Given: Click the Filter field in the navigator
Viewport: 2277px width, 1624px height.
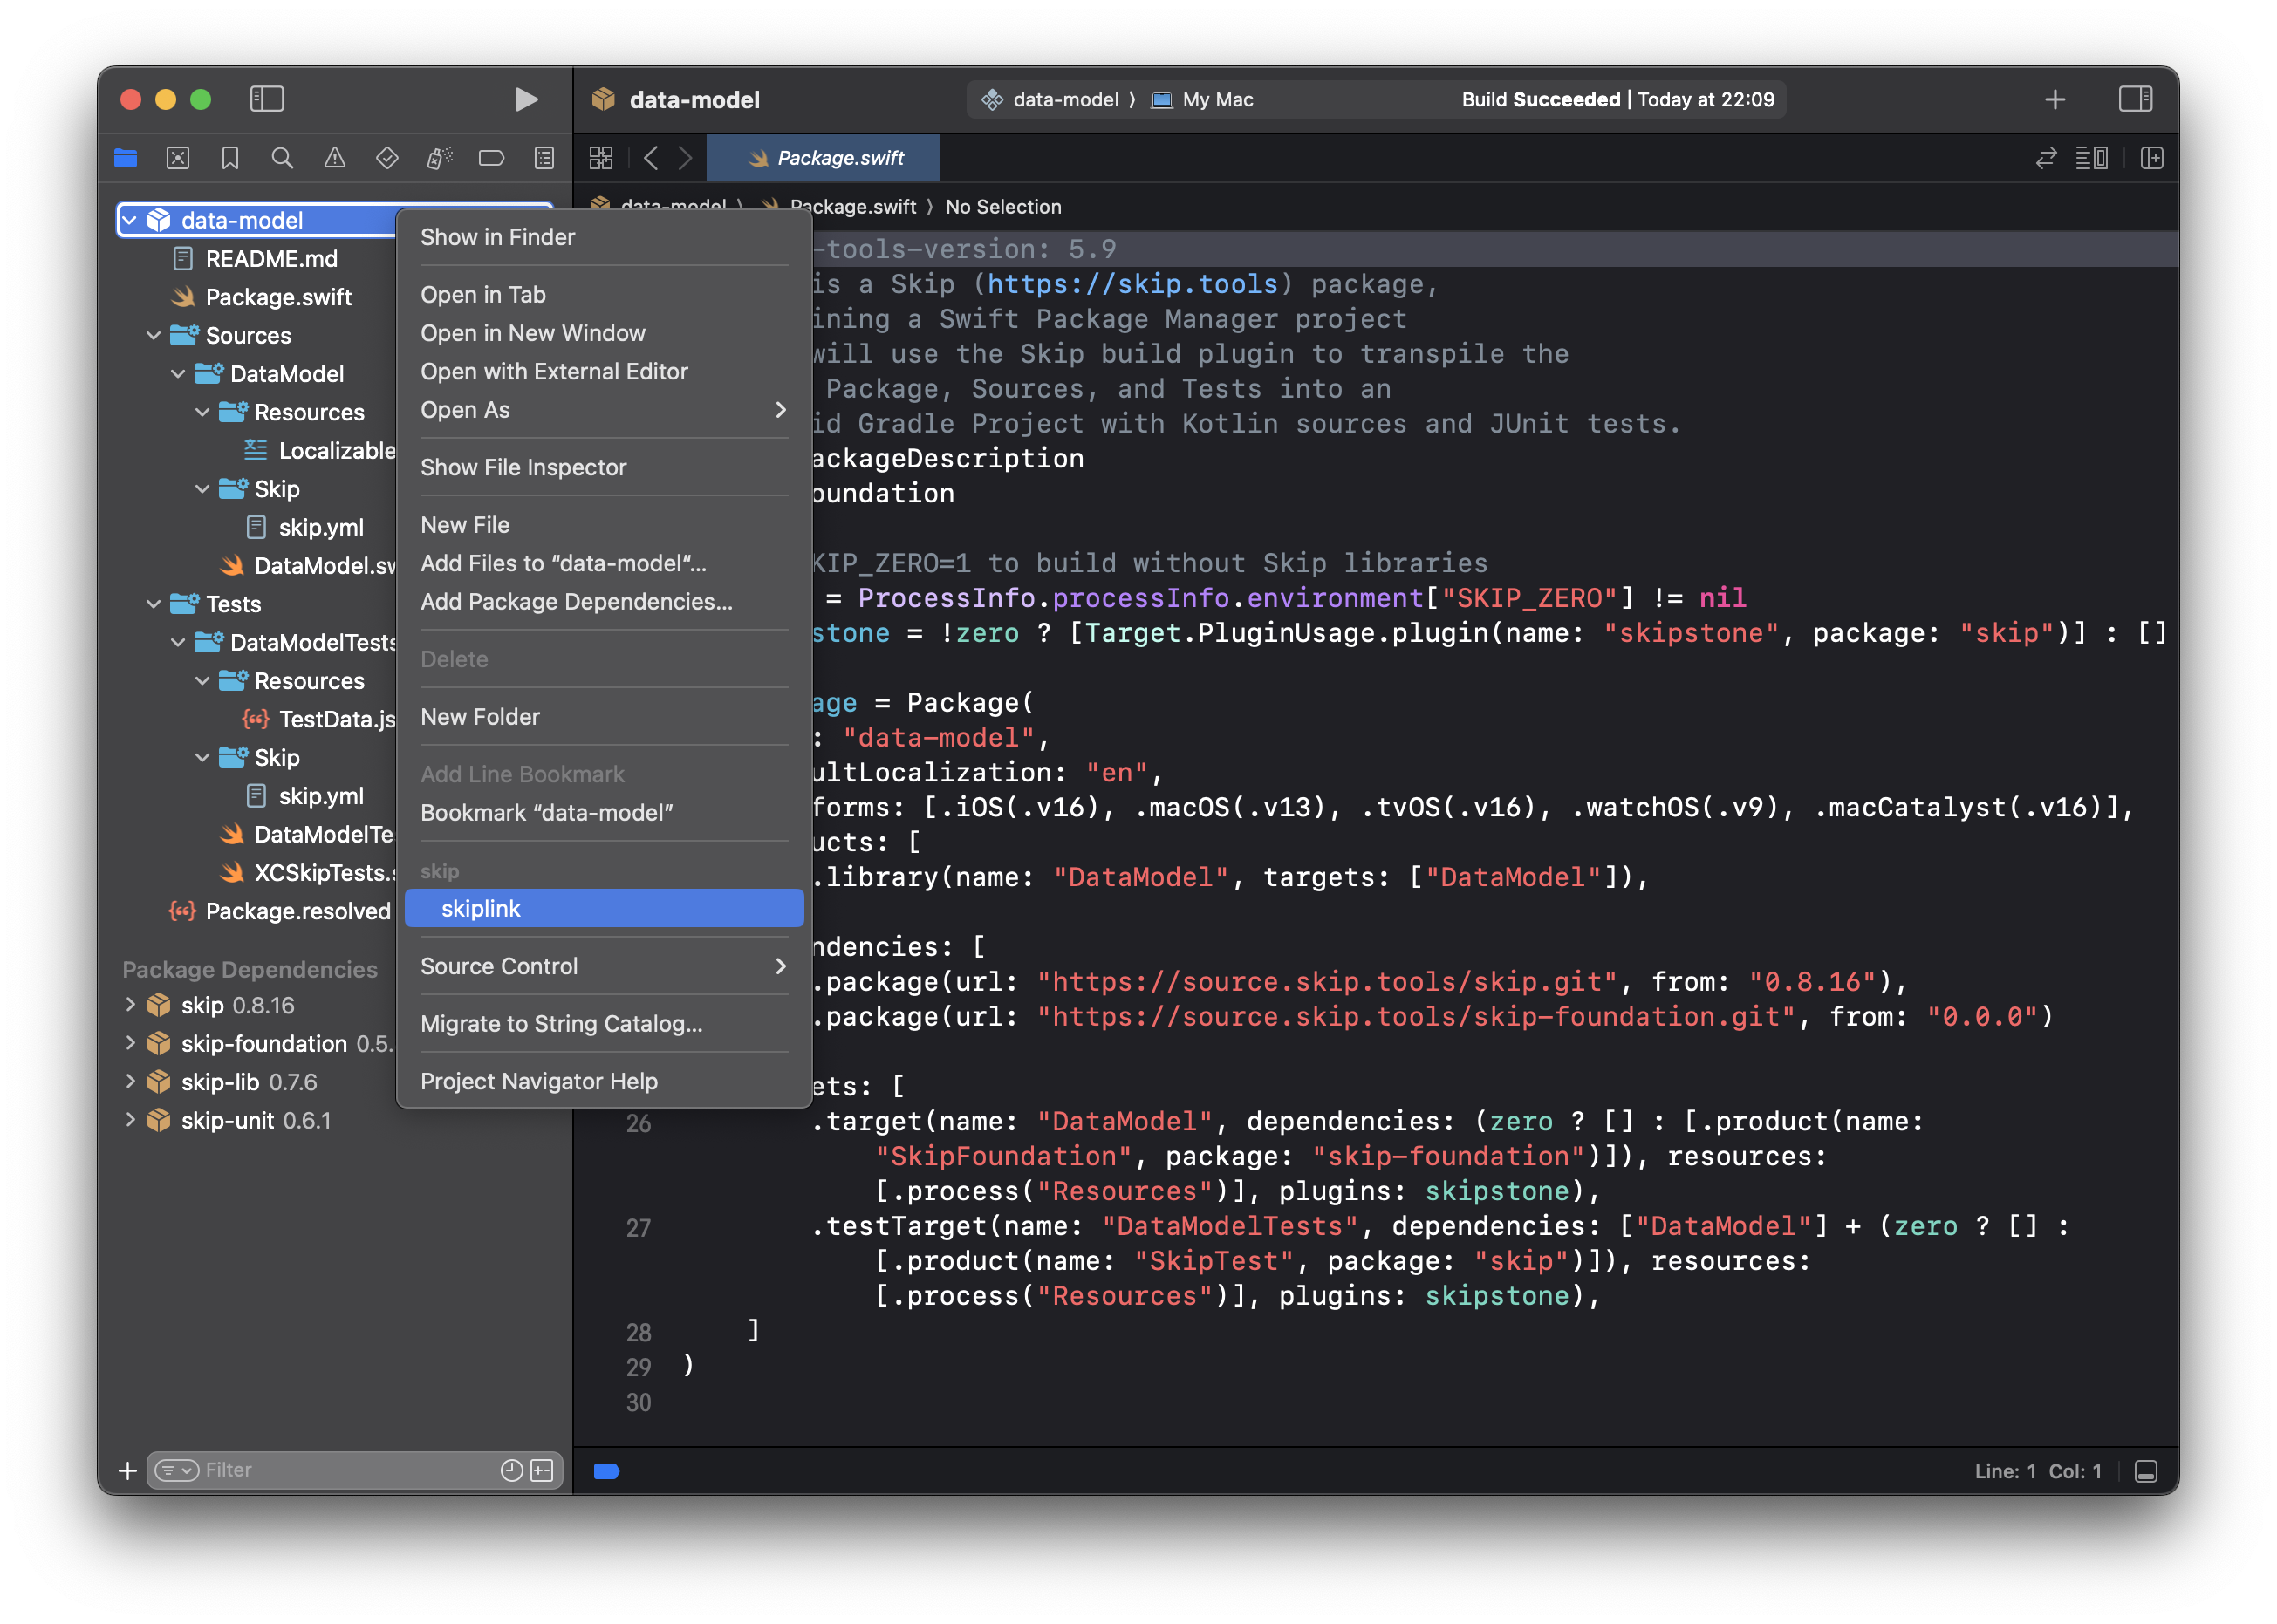Looking at the screenshot, I should click(x=300, y=1470).
